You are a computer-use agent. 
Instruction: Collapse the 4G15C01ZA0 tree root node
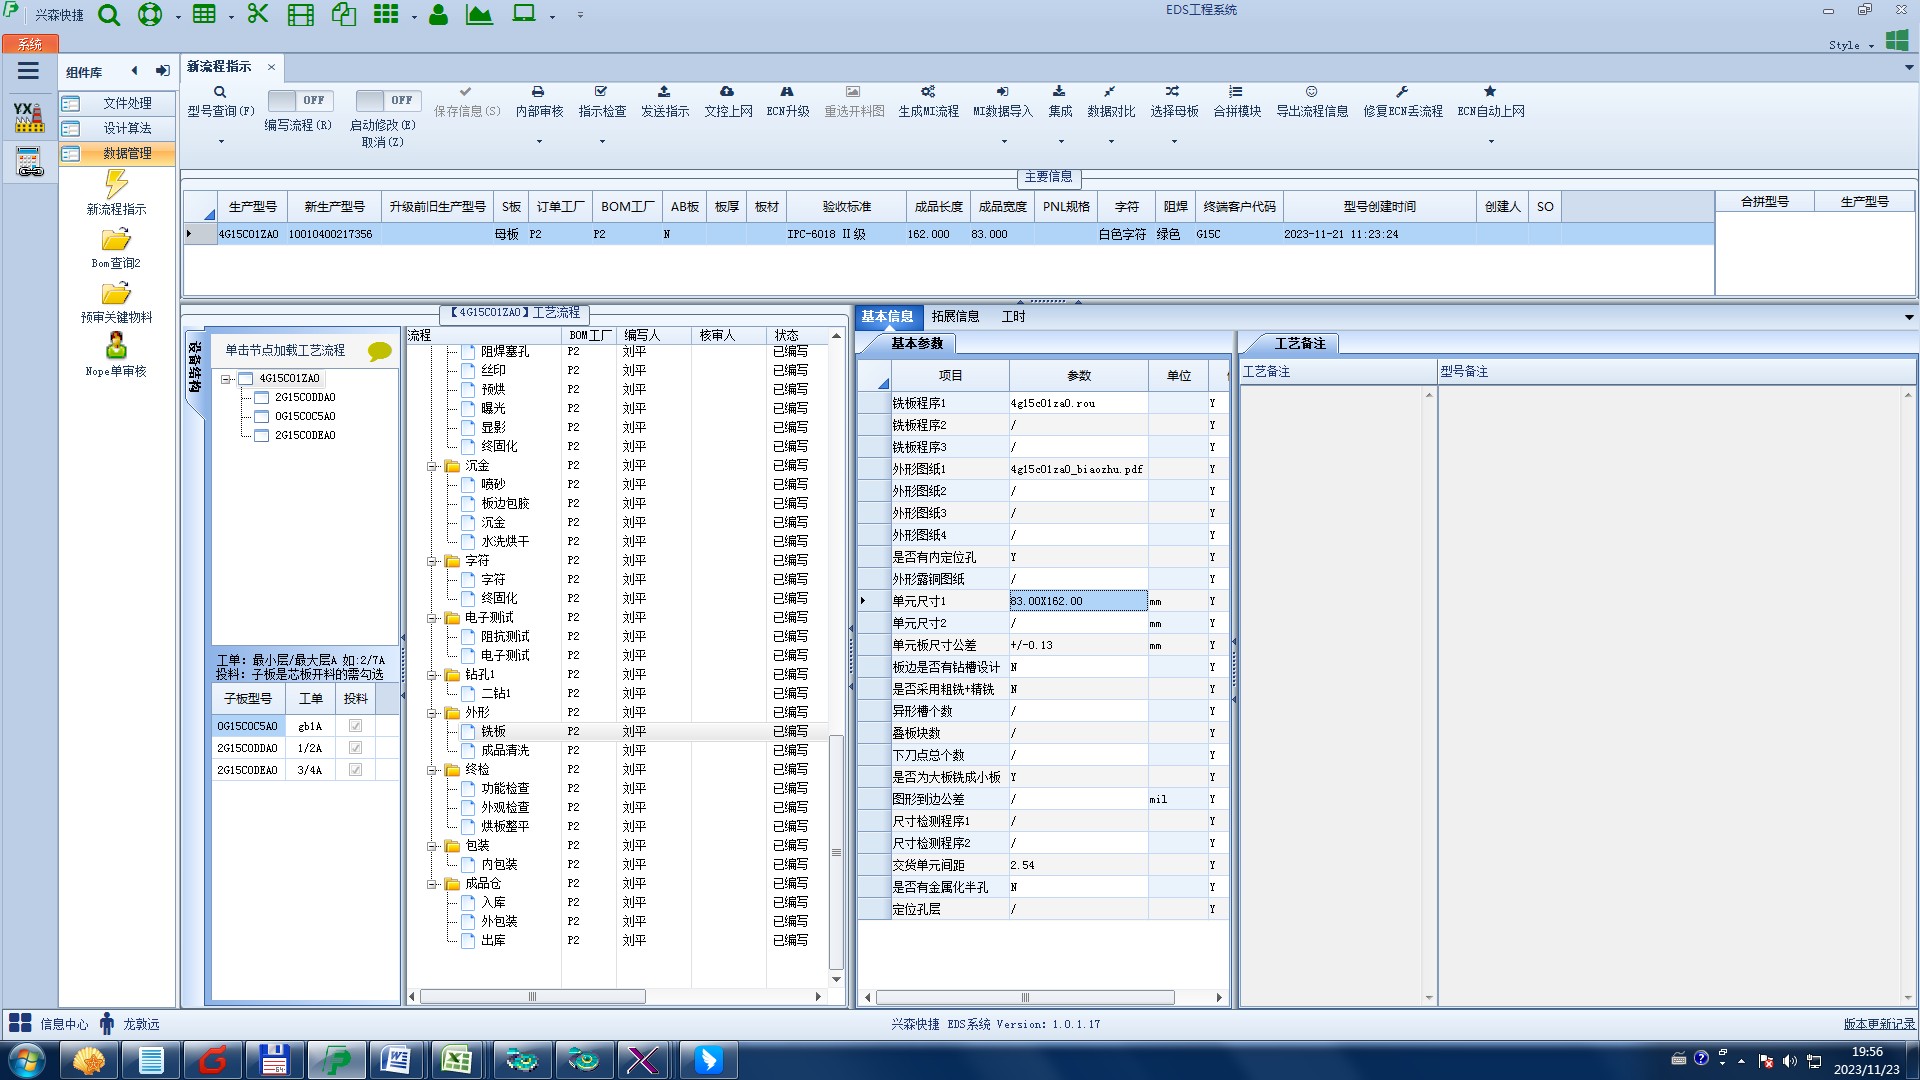226,379
